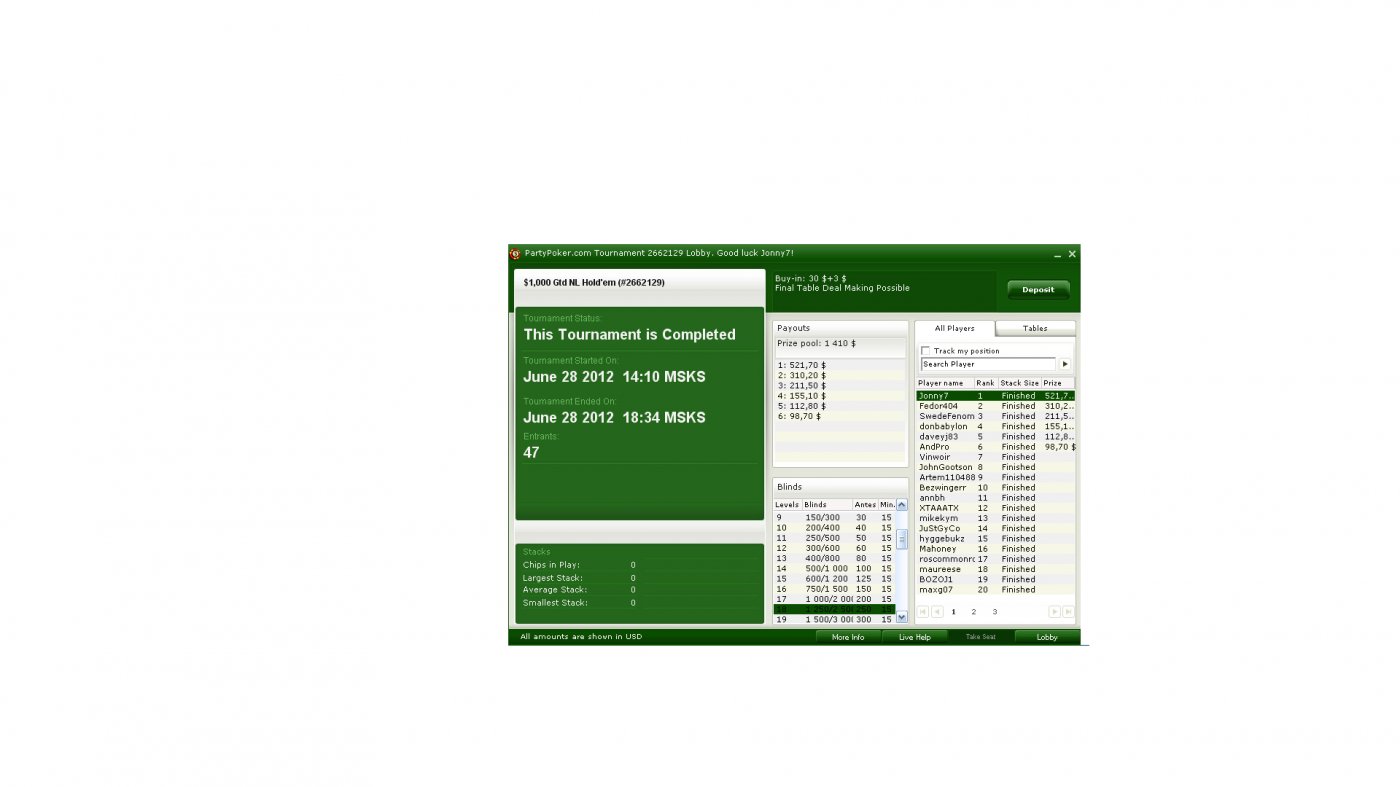Select player row Fedor404
This screenshot has height=787, width=1400.
(x=996, y=406)
